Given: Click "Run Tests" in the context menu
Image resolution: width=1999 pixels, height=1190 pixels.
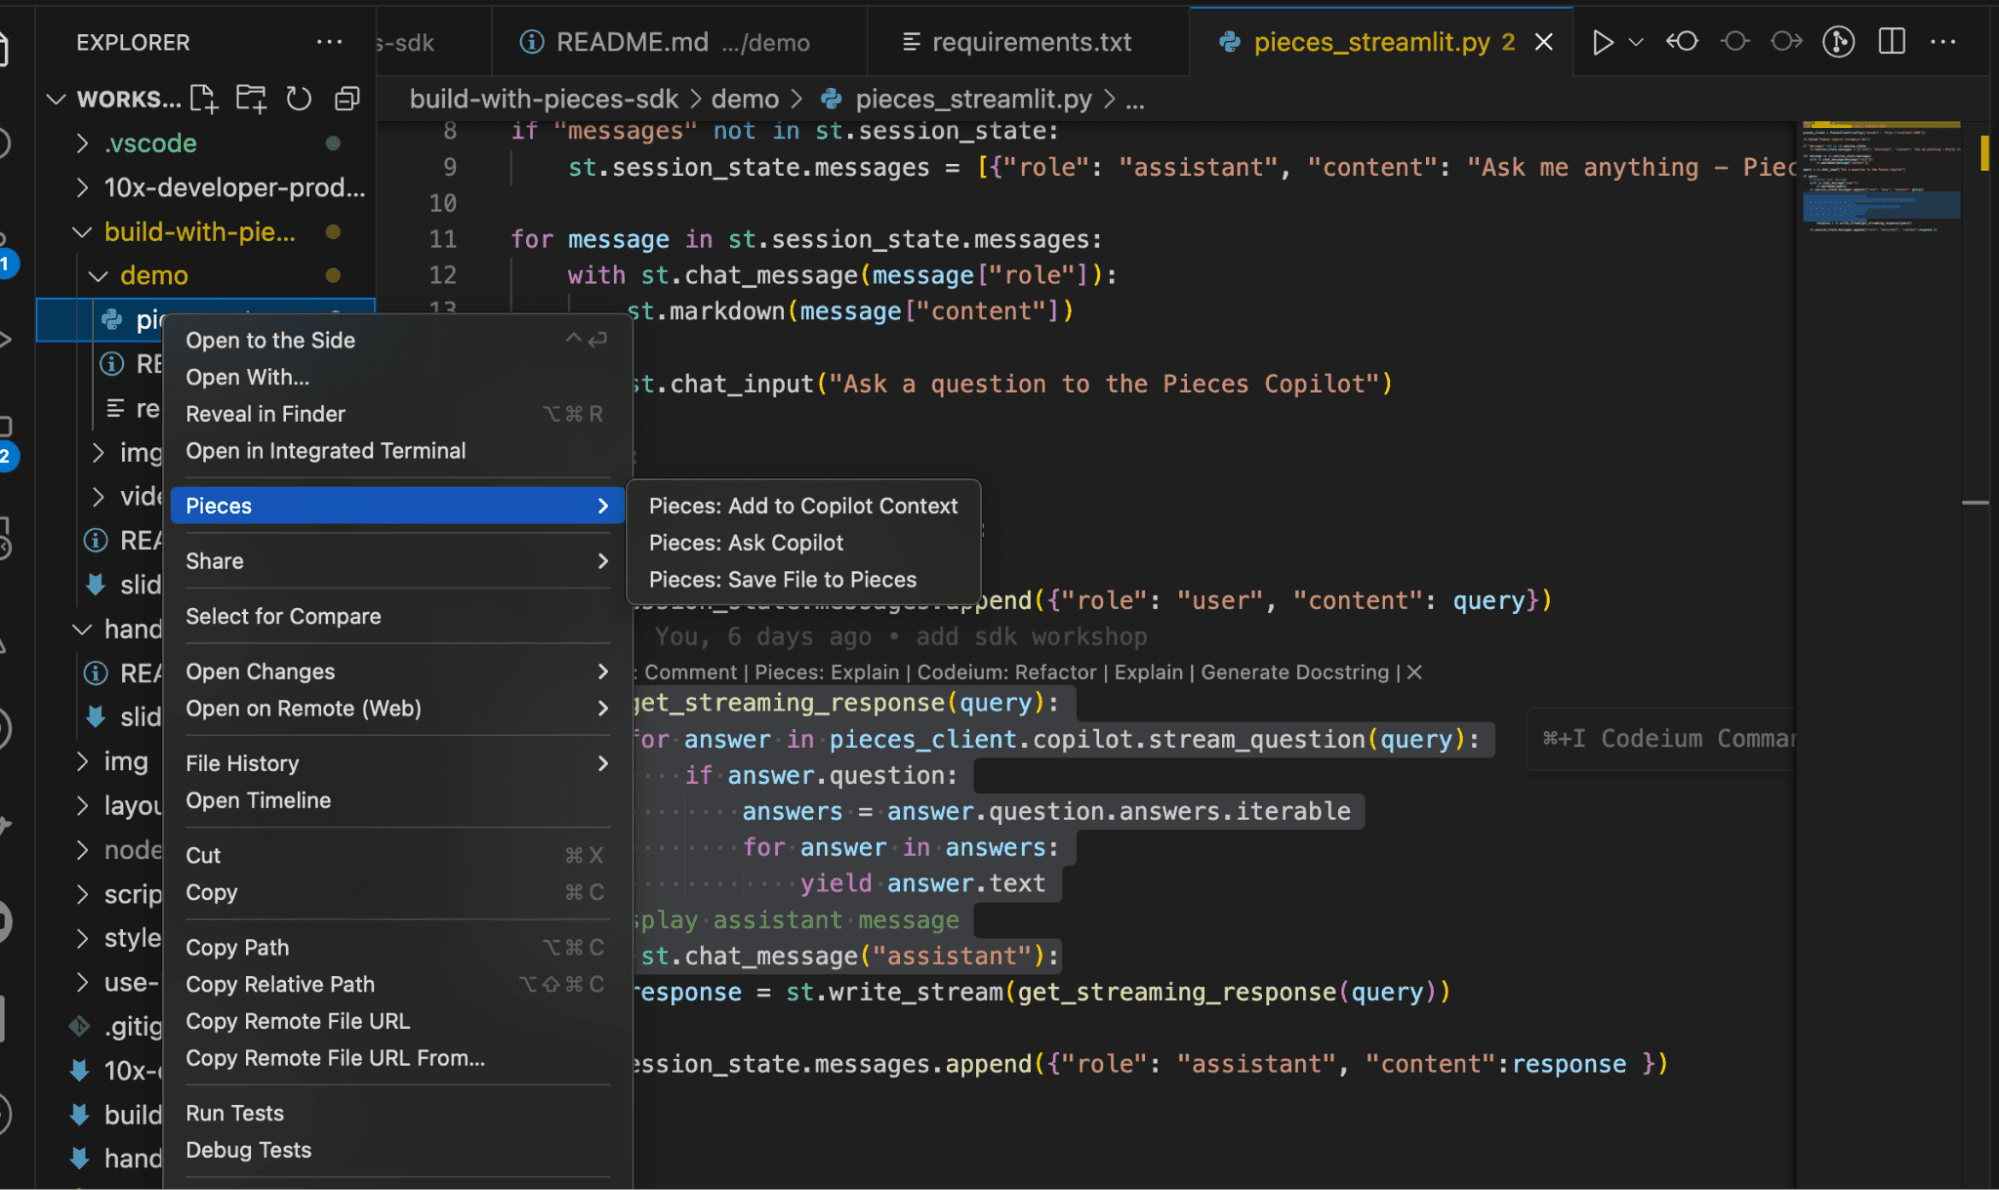Looking at the screenshot, I should pyautogui.click(x=235, y=1112).
